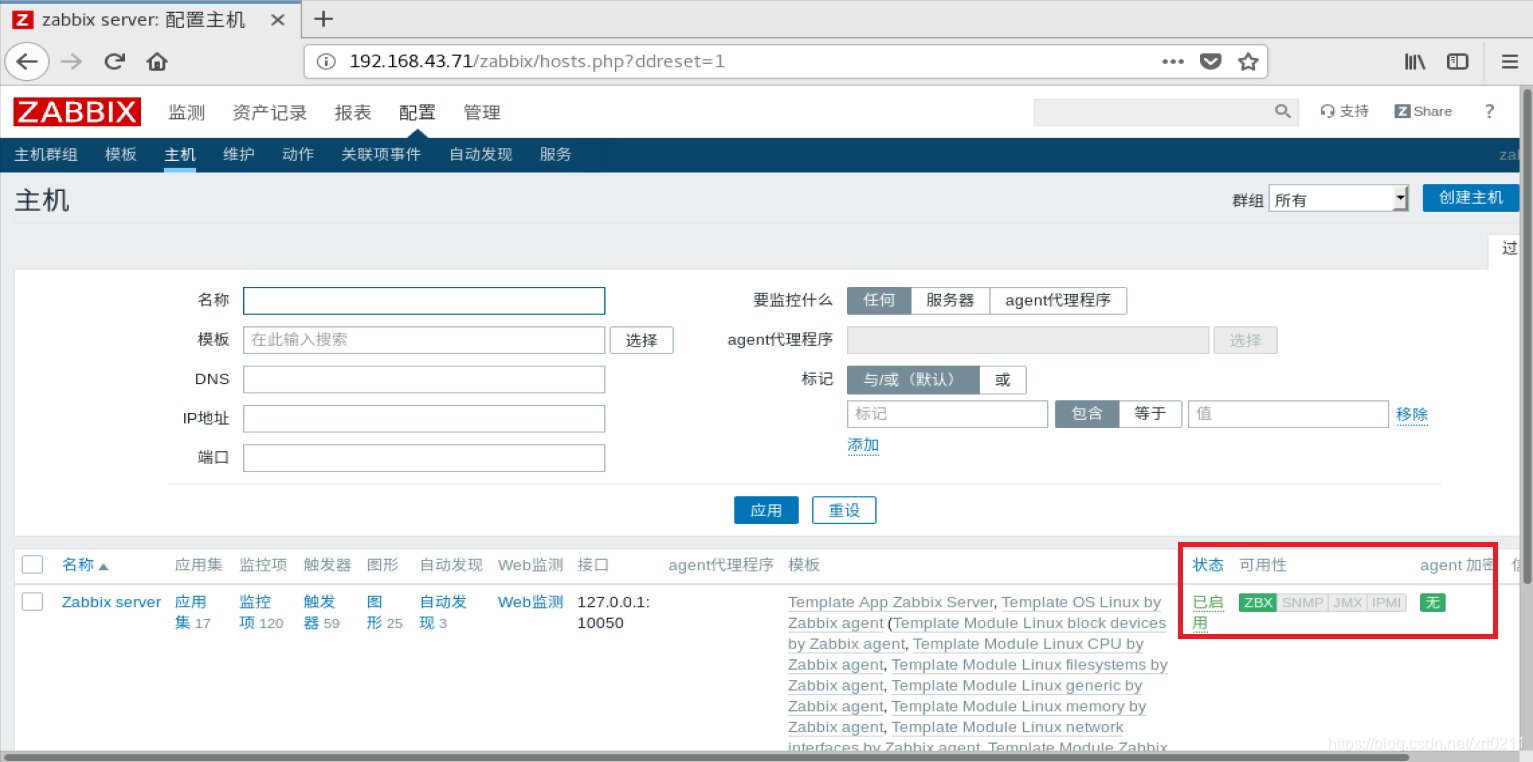Open the 支持 support link
Viewport: 1533px width, 762px height.
[x=1345, y=111]
